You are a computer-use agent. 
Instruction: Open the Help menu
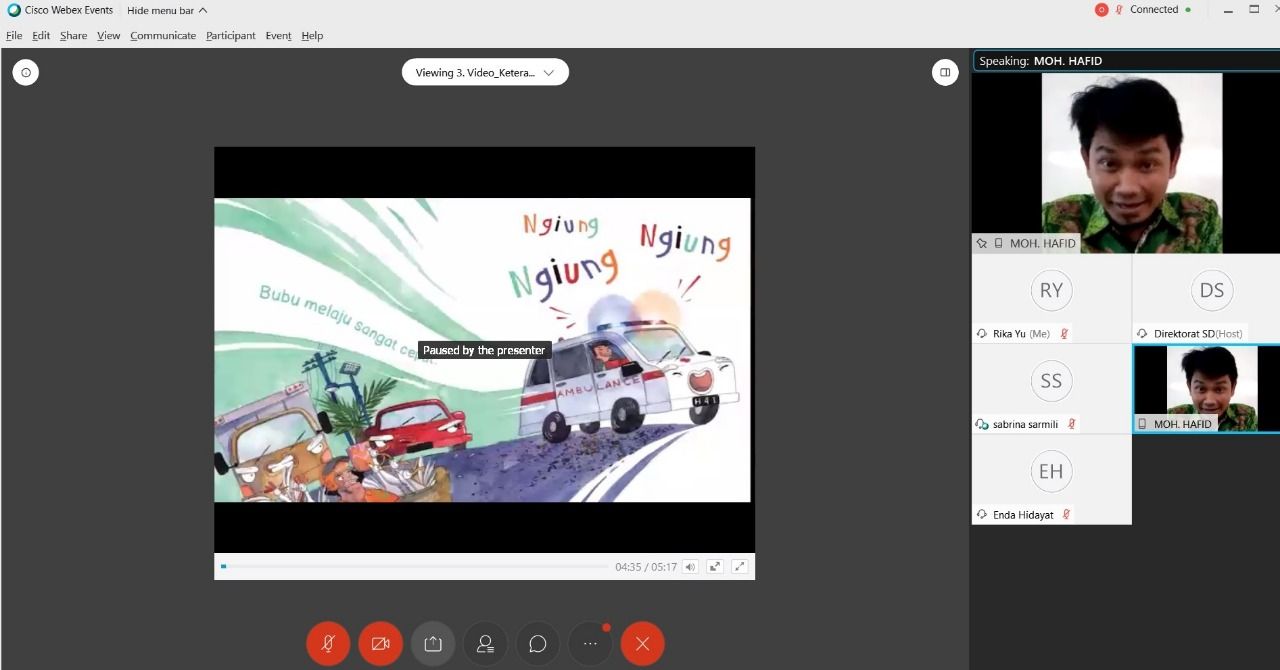coord(312,36)
